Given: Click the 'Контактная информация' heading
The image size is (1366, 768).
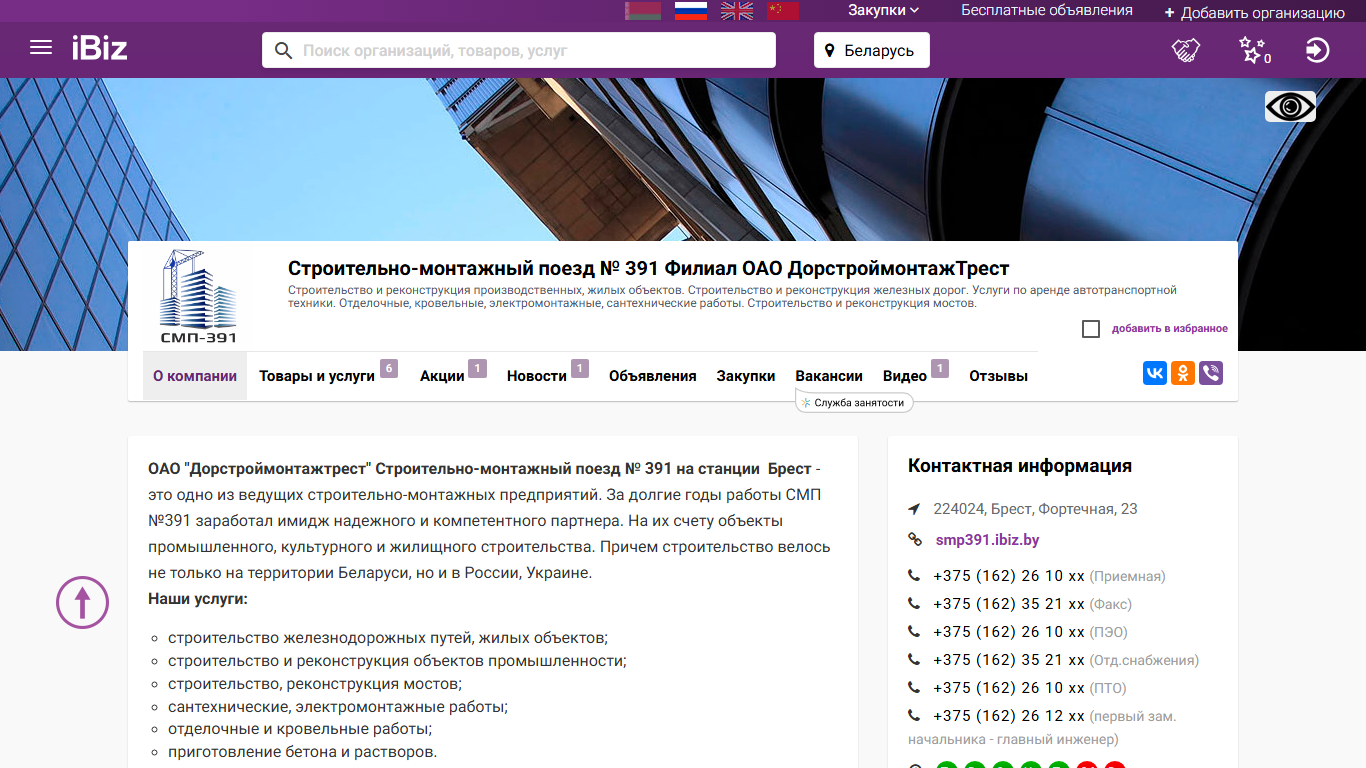Looking at the screenshot, I should tap(1020, 466).
